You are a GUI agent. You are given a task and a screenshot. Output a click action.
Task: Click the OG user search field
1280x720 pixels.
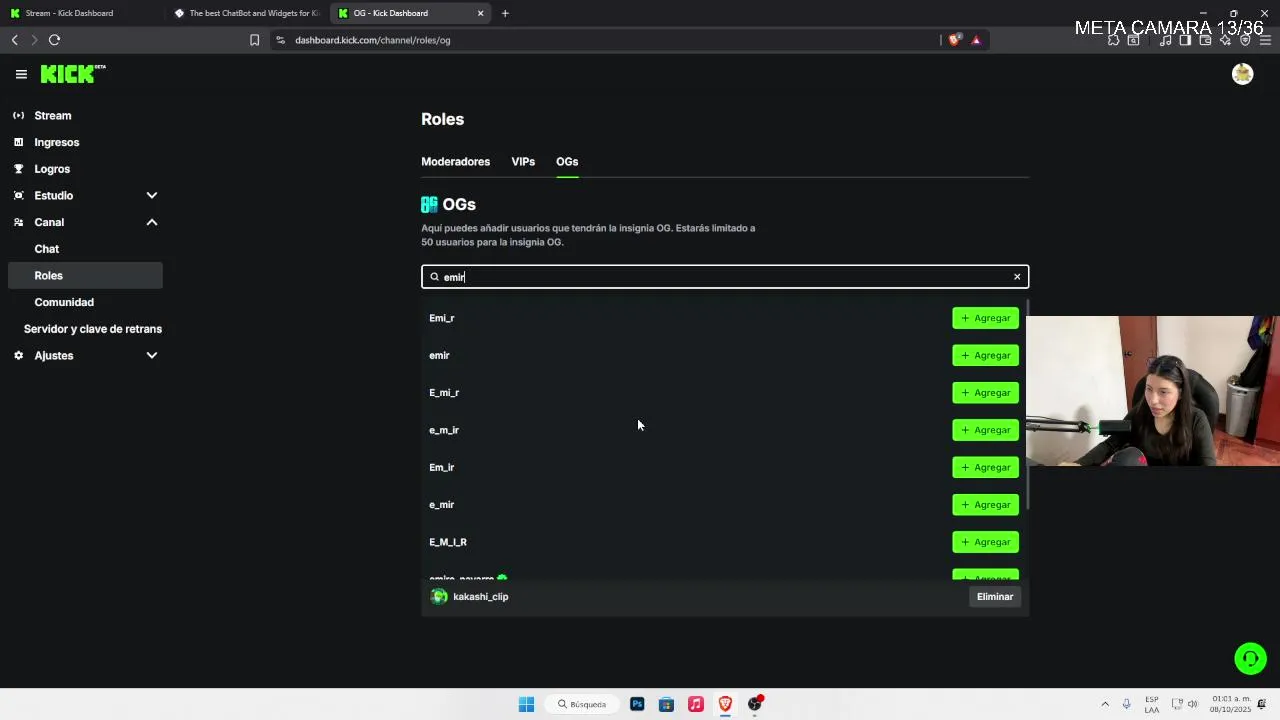click(725, 277)
